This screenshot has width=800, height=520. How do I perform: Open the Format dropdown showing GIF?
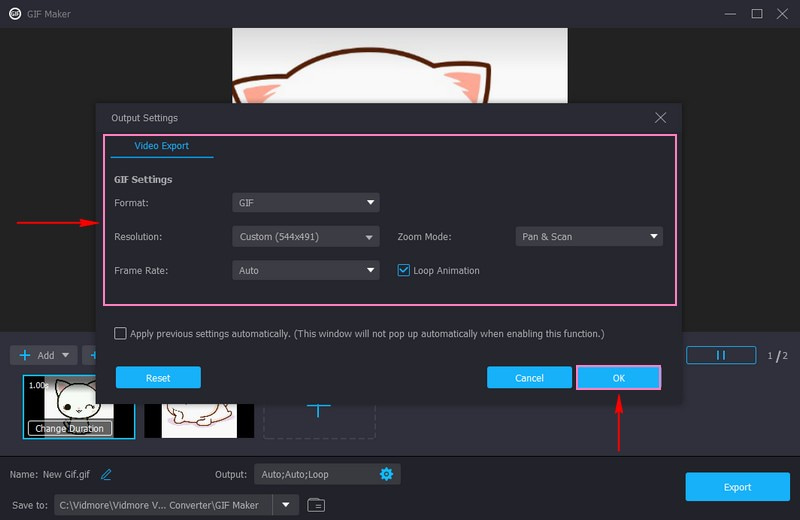pyautogui.click(x=305, y=203)
